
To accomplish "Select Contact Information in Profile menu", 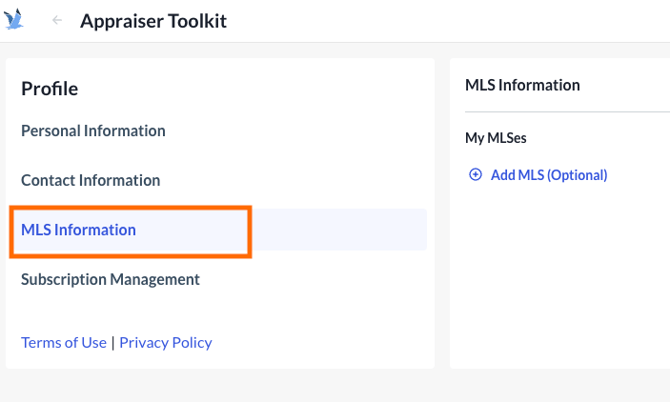I will pyautogui.click(x=90, y=181).
